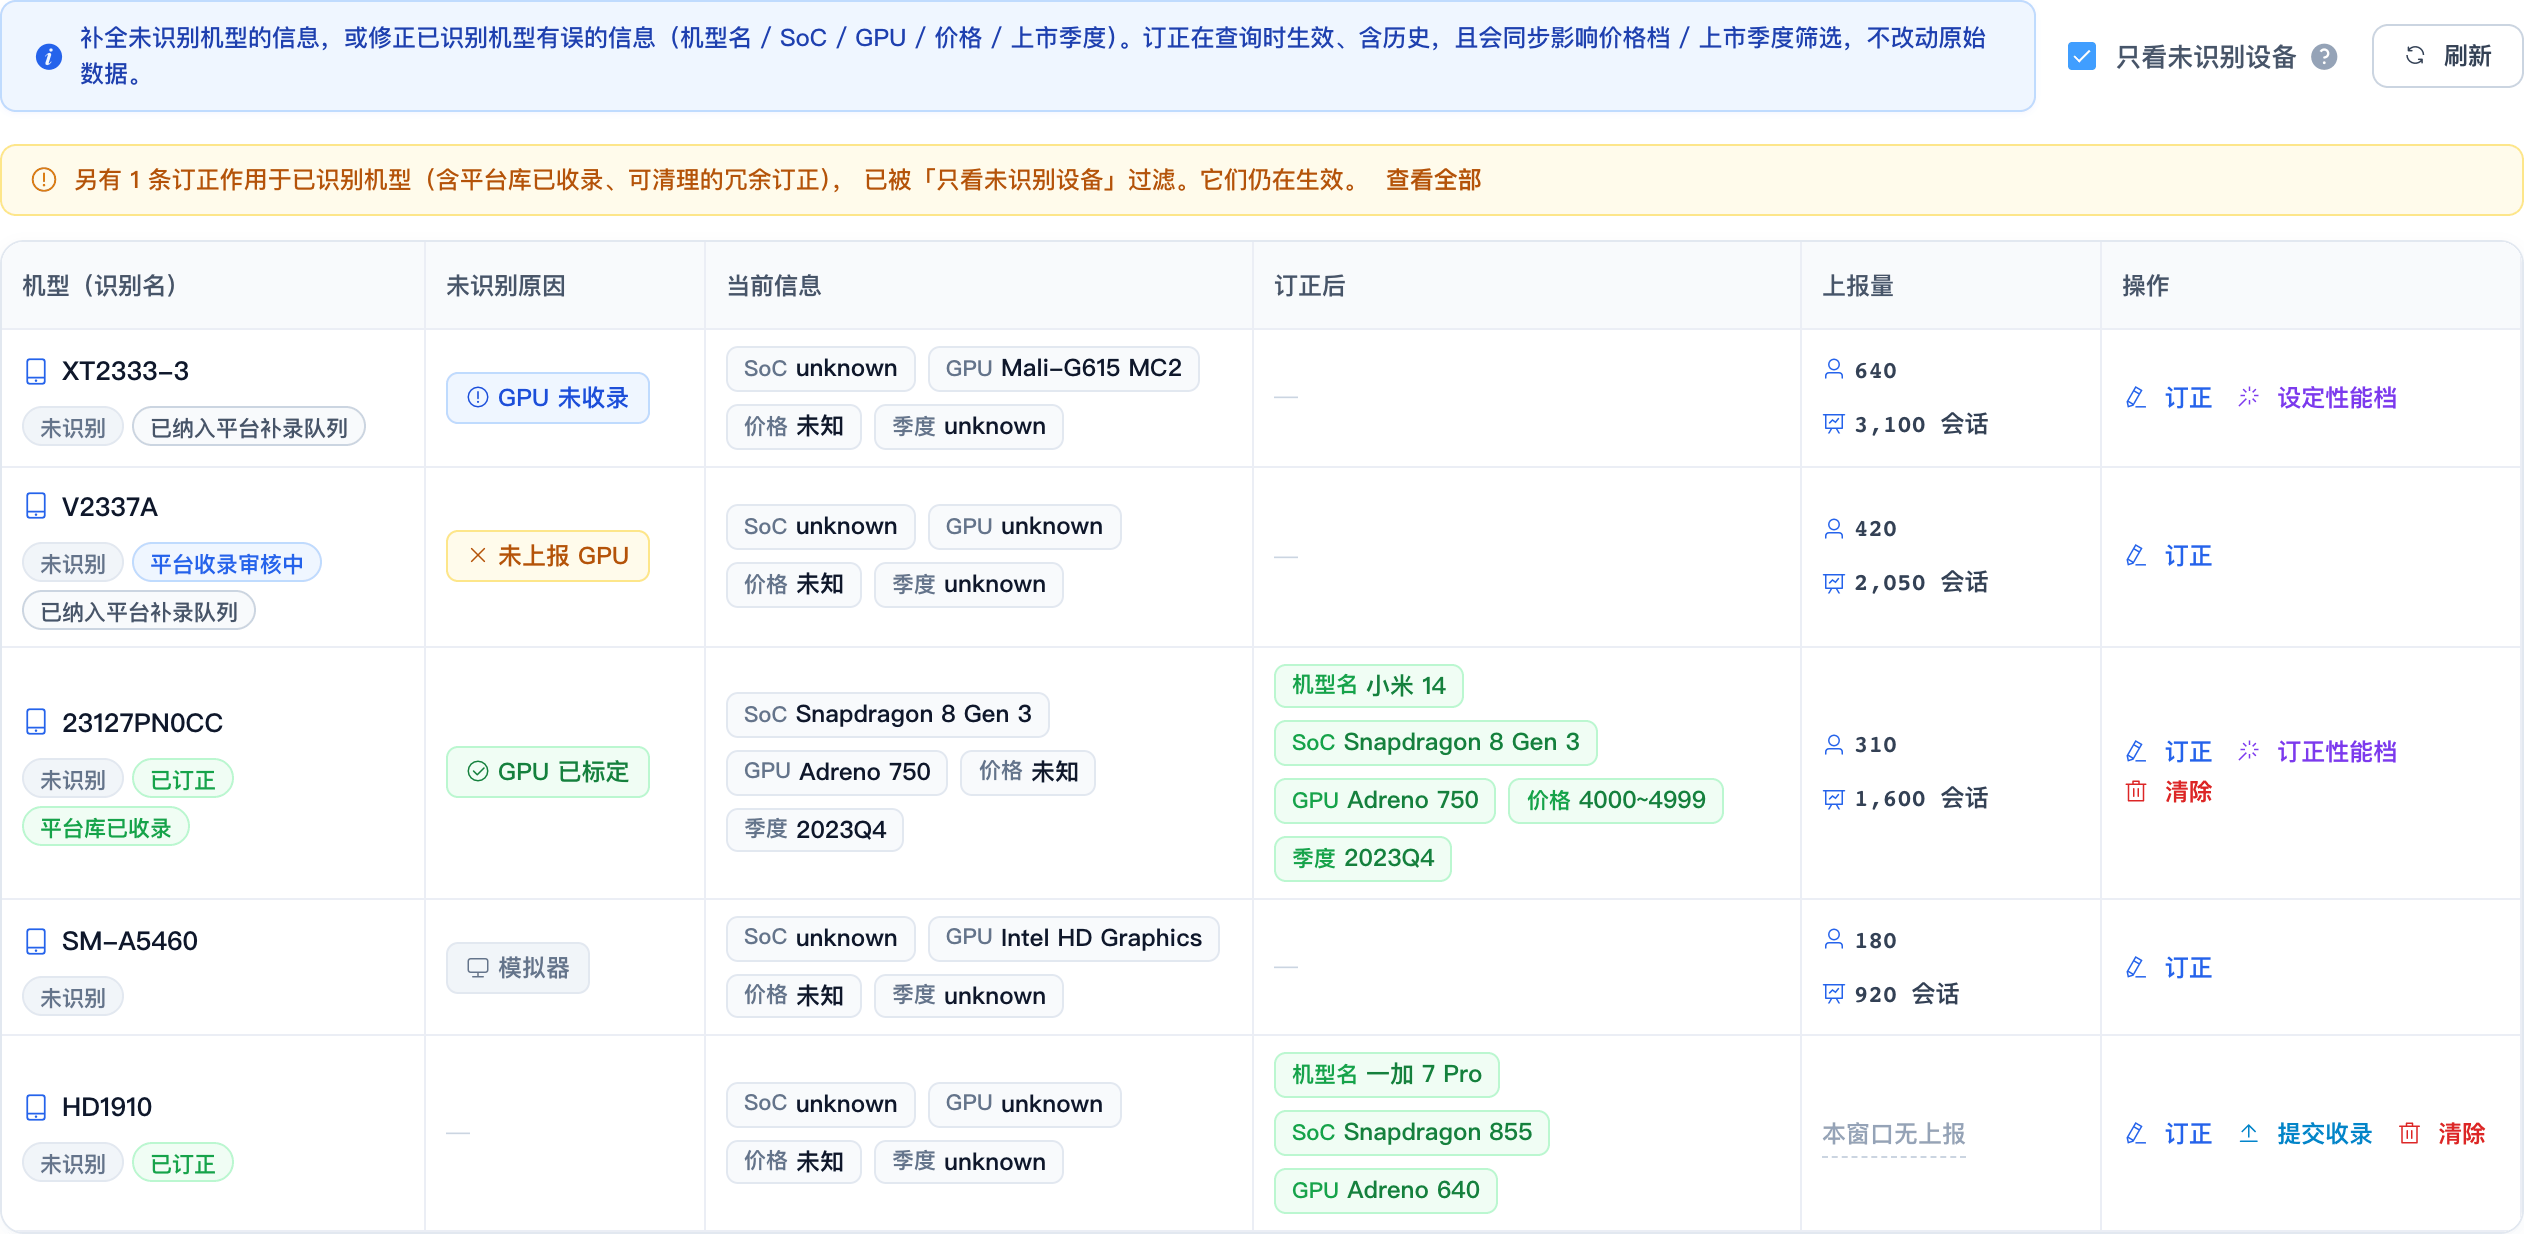
Task: Click the 机型名 一加 7 Pro chip
Action: pyautogui.click(x=1387, y=1074)
